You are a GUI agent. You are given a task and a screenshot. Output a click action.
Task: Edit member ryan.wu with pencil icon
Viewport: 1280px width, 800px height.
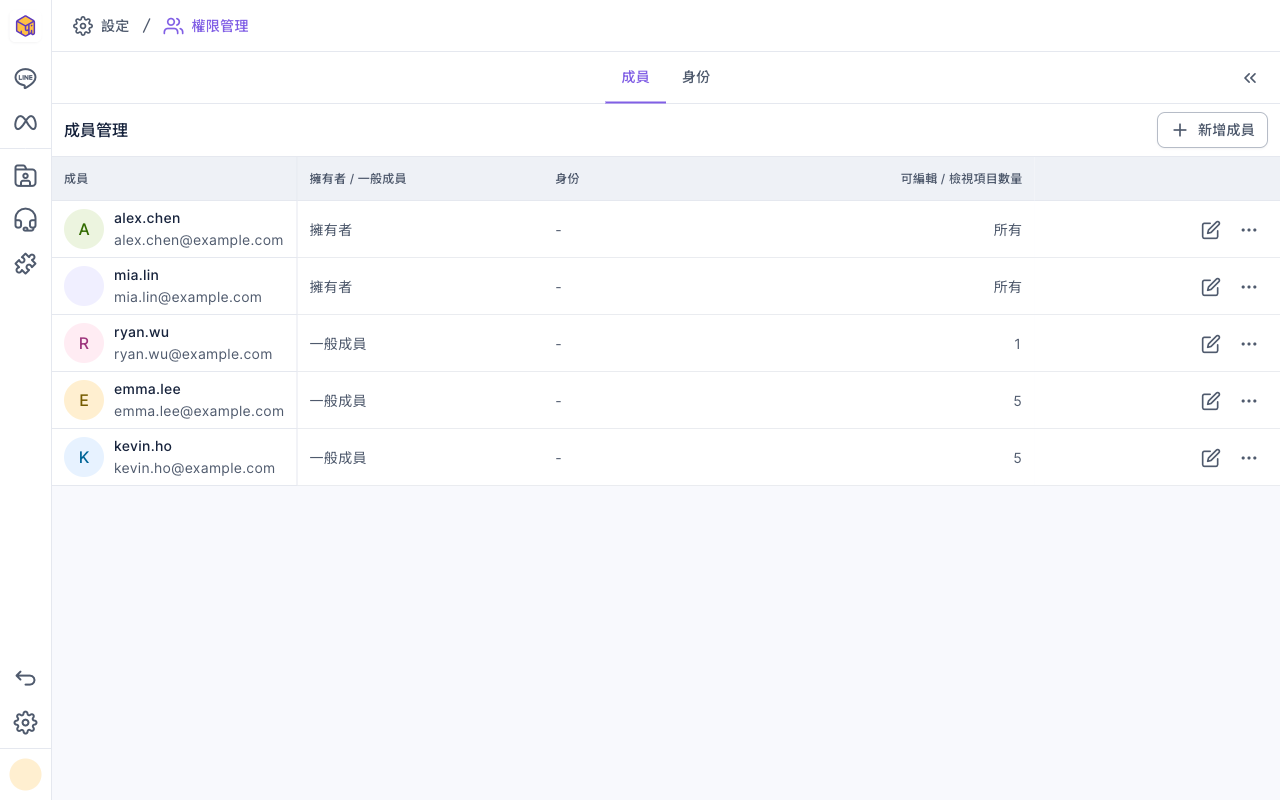pyautogui.click(x=1211, y=344)
